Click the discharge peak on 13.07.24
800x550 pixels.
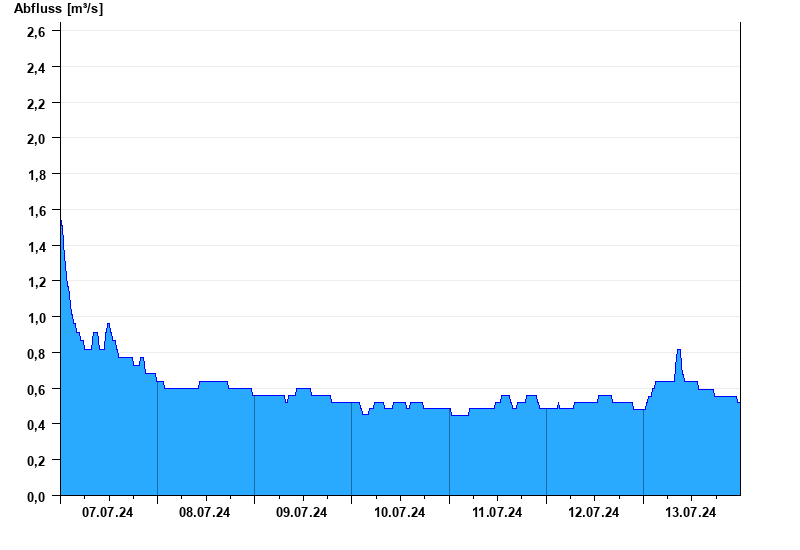click(x=679, y=350)
